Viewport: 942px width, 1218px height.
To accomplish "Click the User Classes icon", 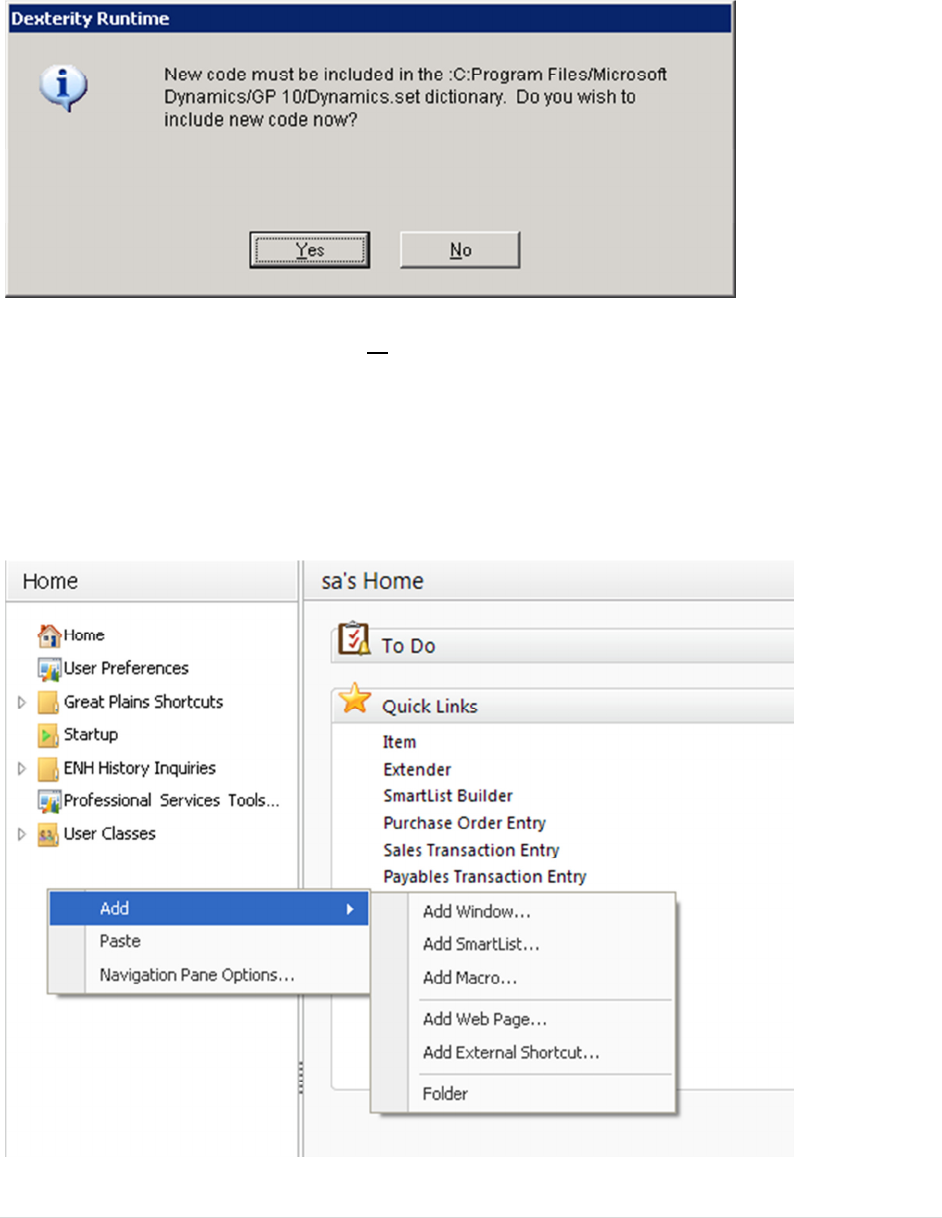I will [50, 834].
